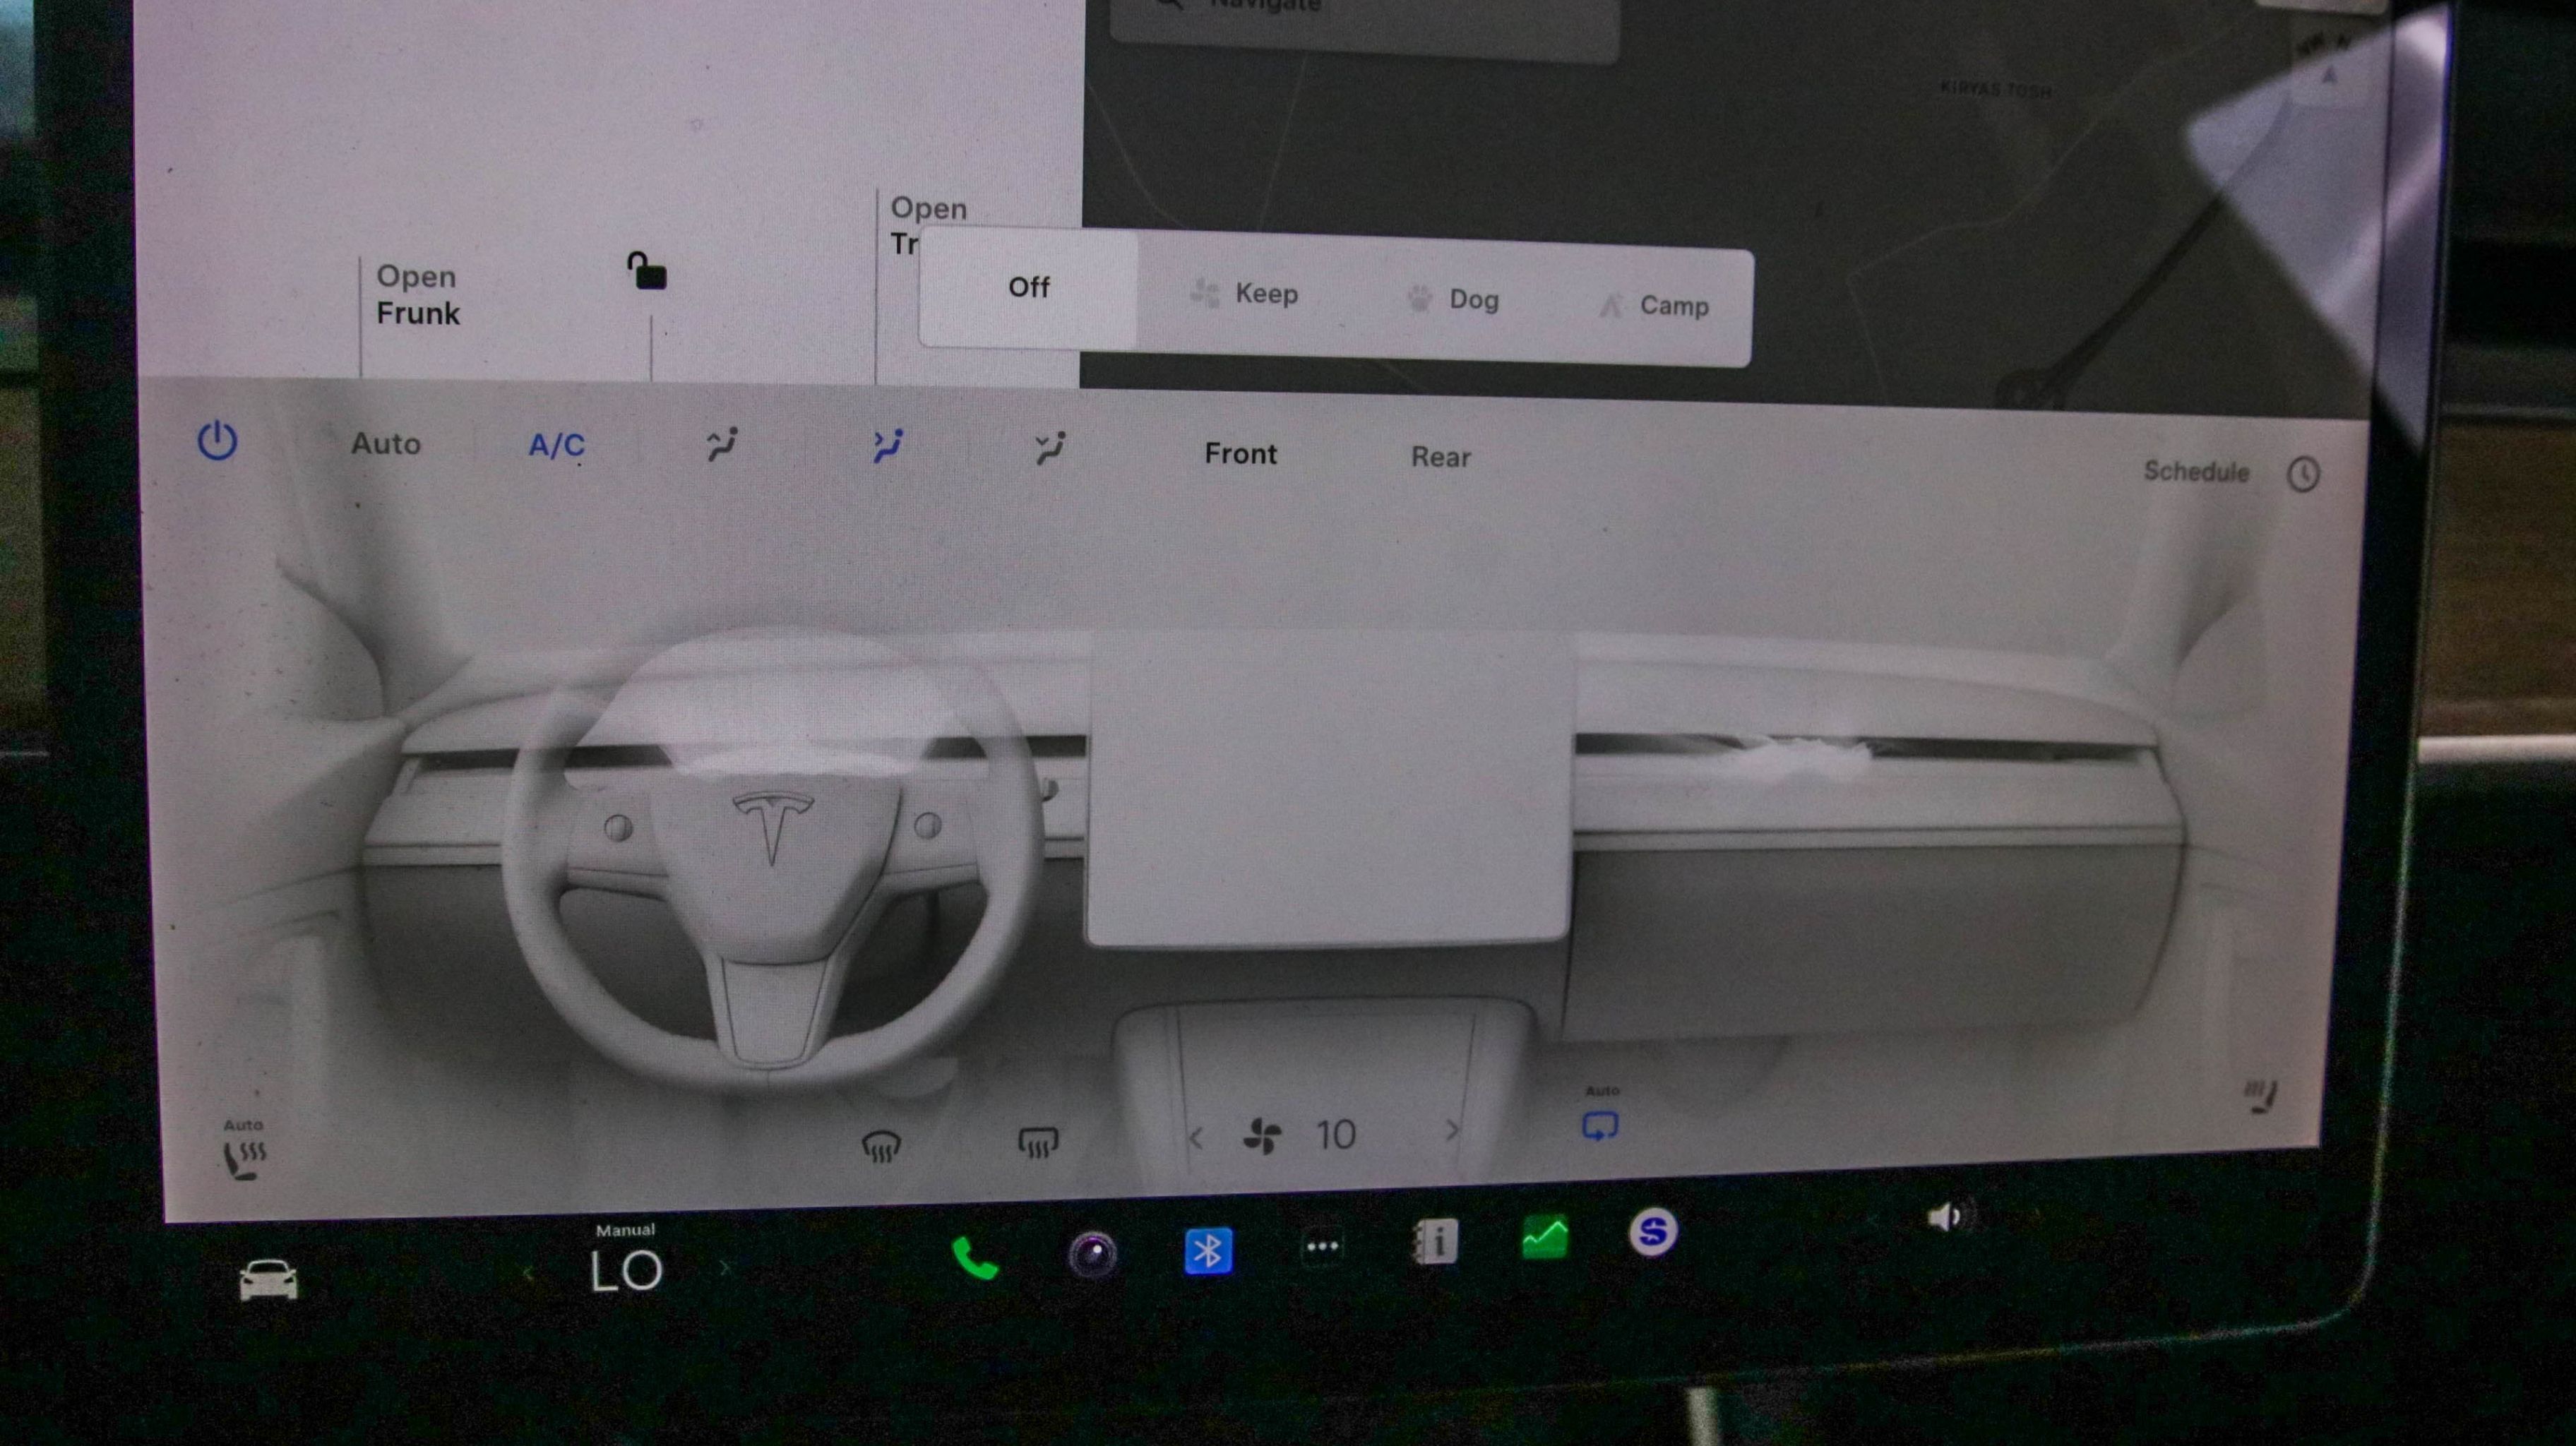Activate Dog mode
The width and height of the screenshot is (2576, 1446).
(x=1453, y=299)
